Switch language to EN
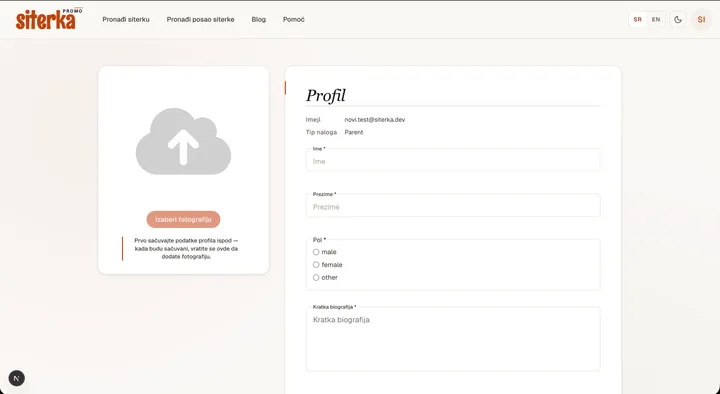 [x=656, y=19]
